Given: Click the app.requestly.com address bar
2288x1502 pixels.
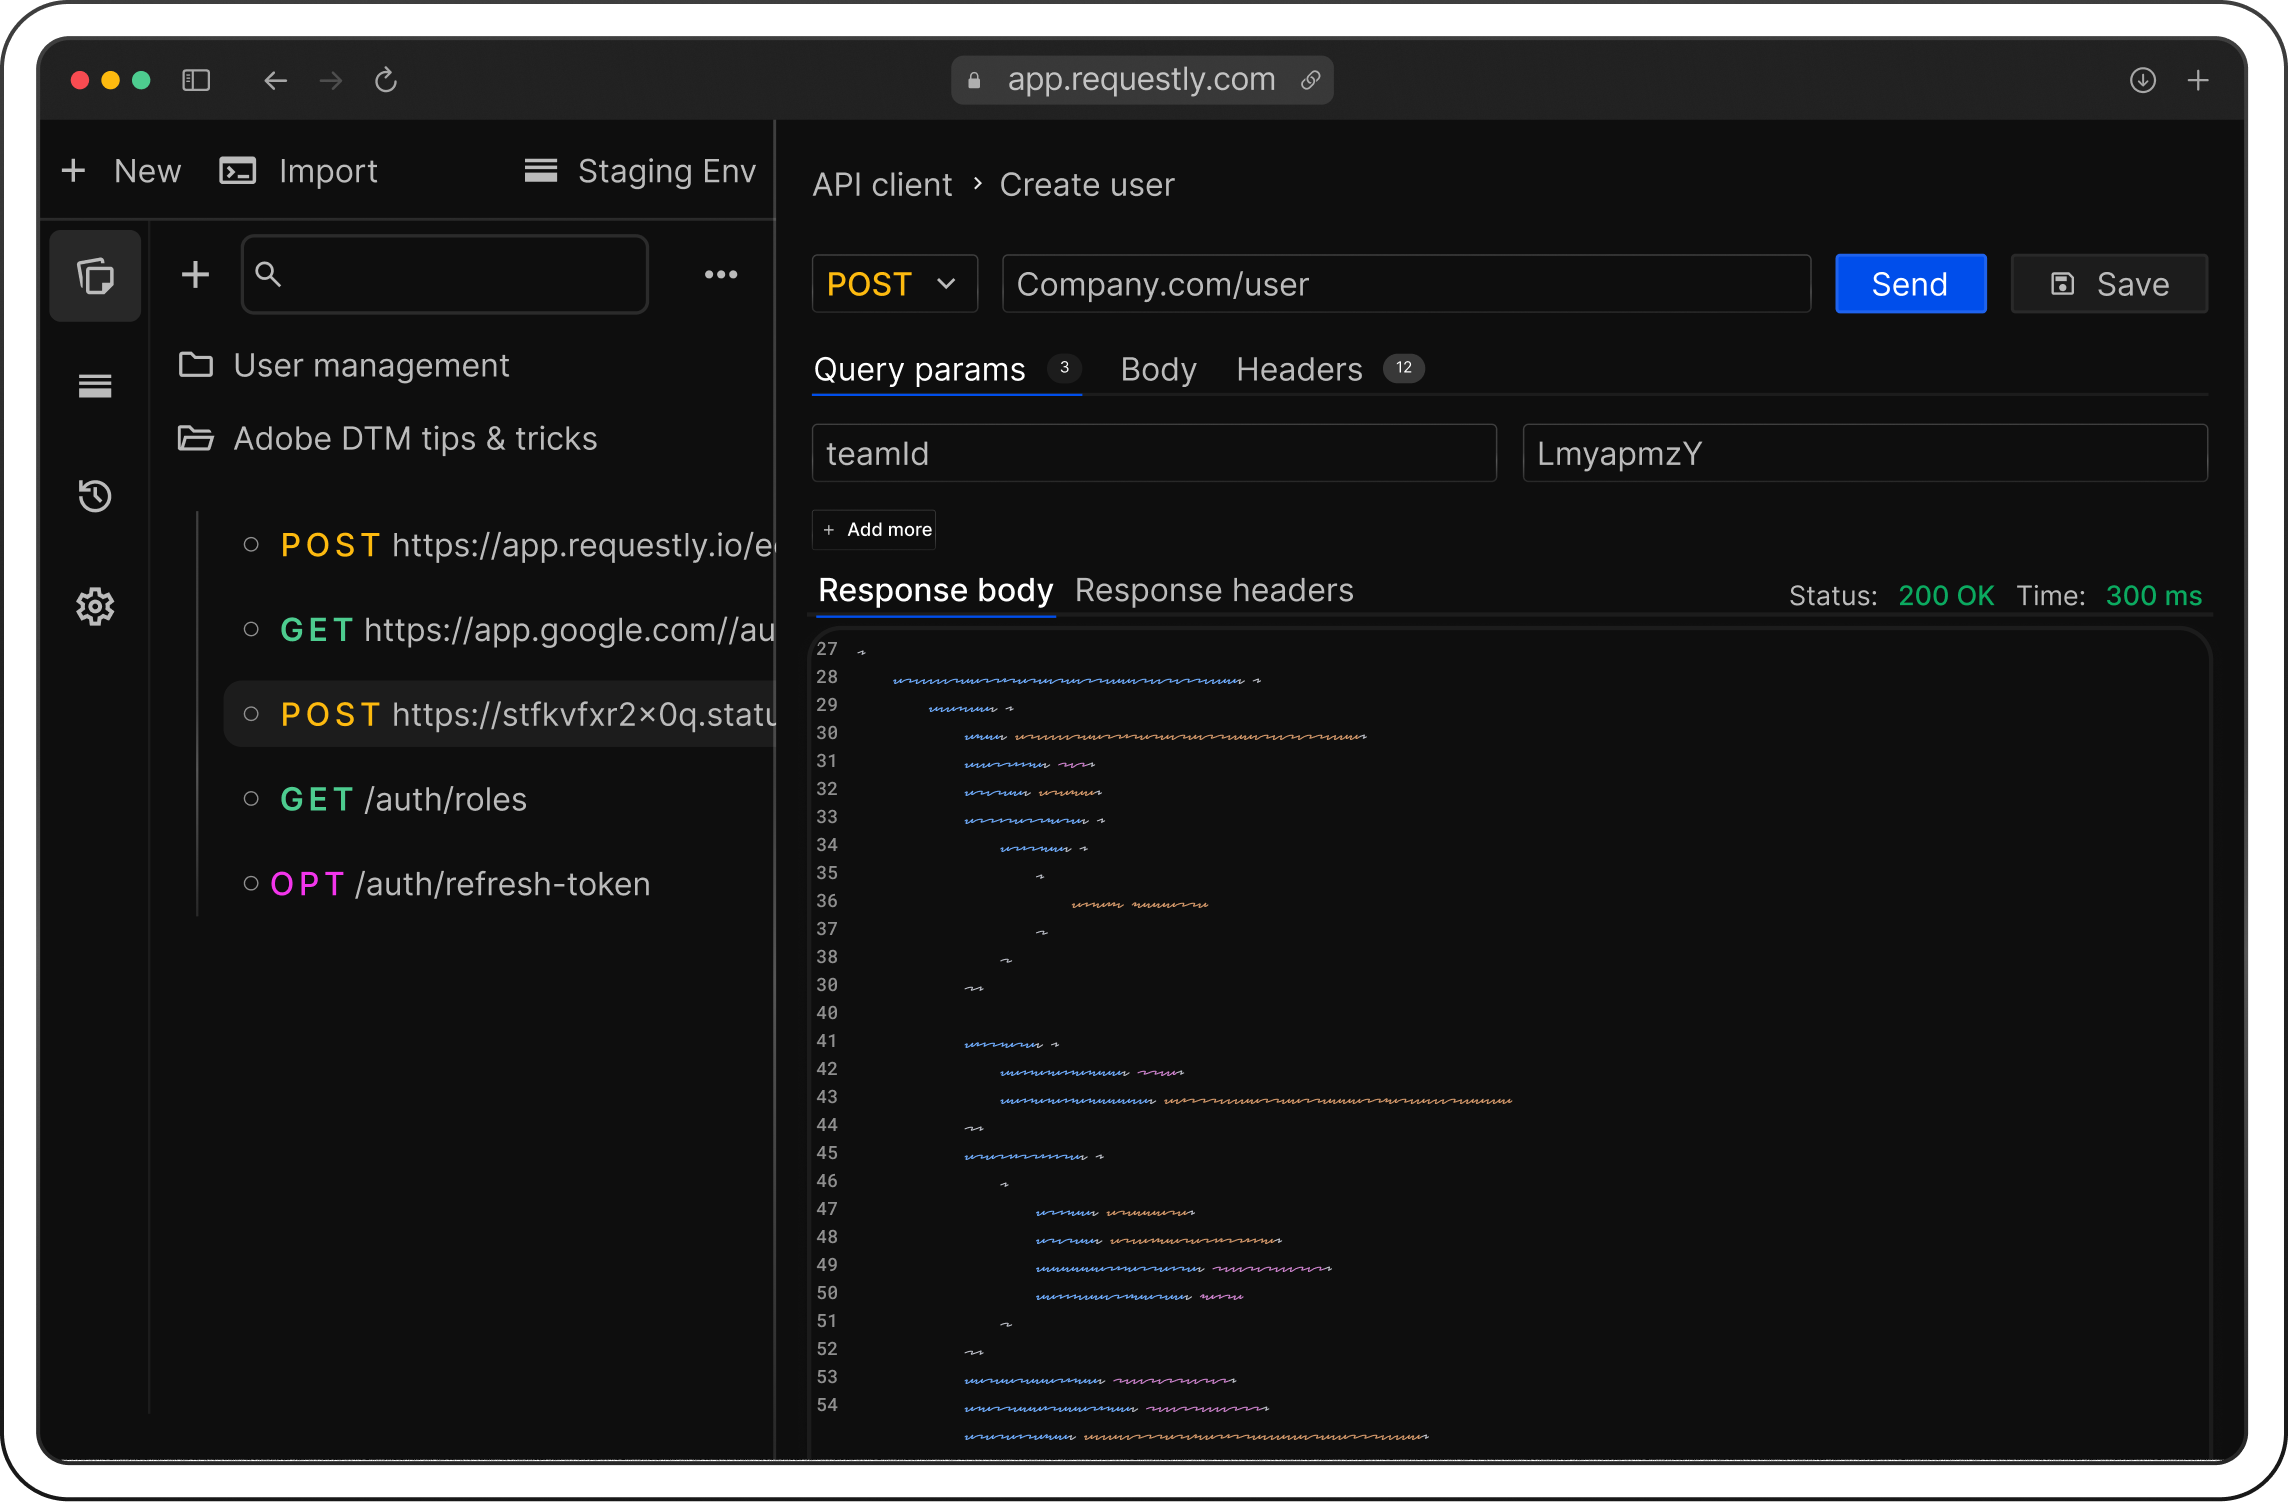Looking at the screenshot, I should tap(1142, 80).
